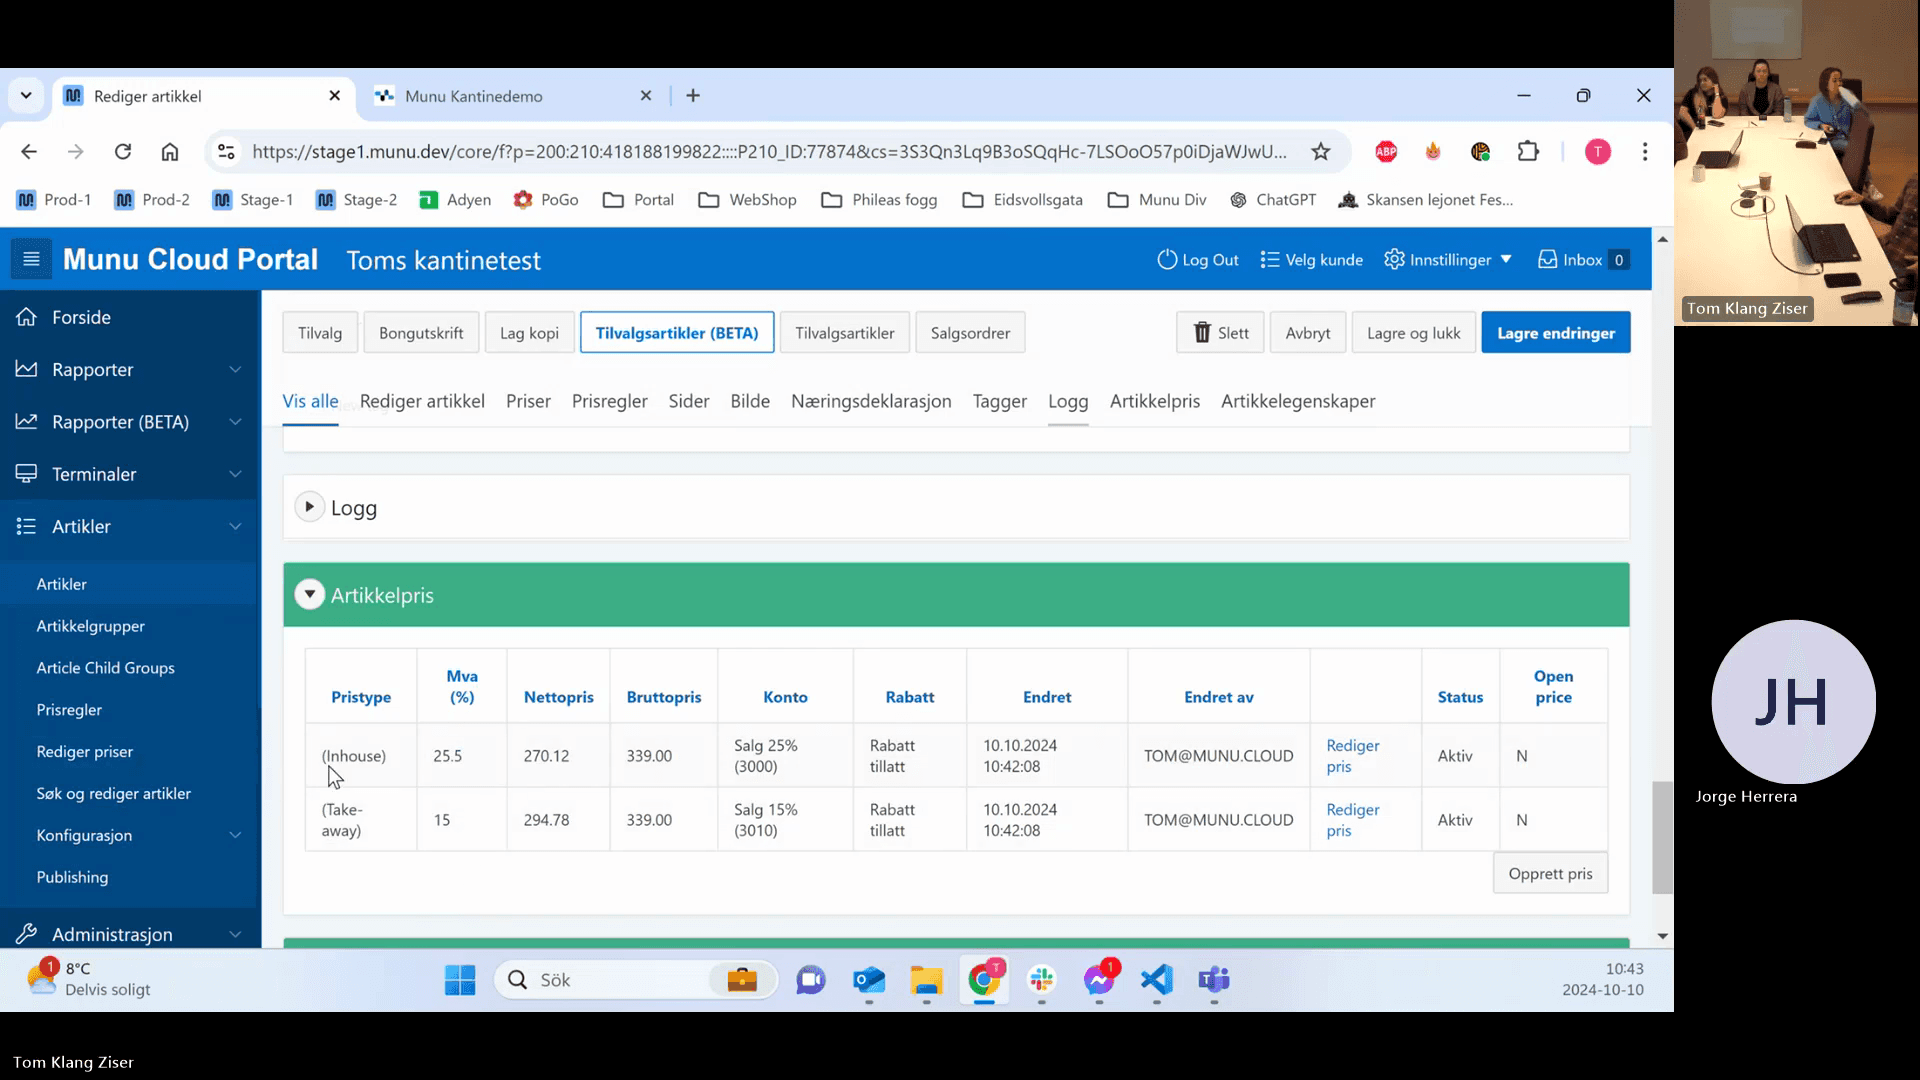Click the browser address bar URL
1920x1080 pixels.
pos(770,152)
